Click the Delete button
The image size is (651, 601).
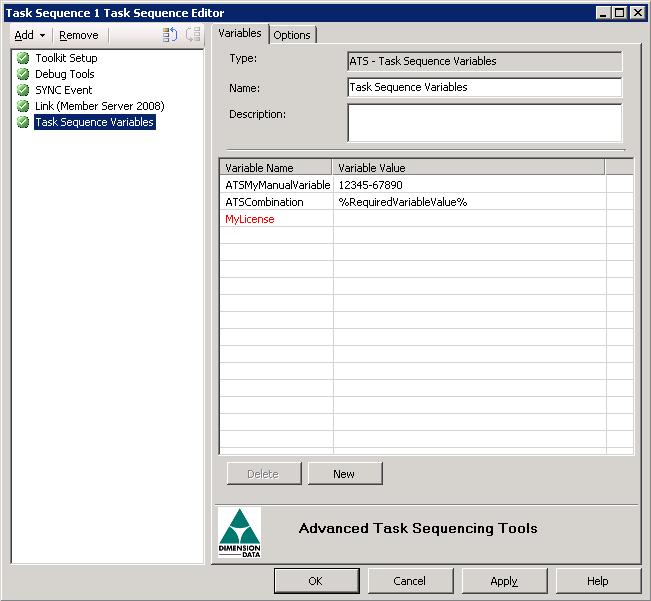pyautogui.click(x=264, y=474)
